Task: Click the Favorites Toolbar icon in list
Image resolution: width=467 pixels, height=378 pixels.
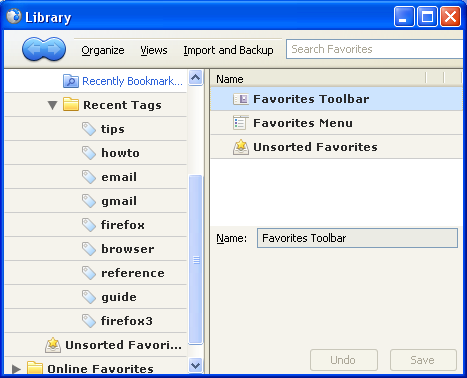Action: 241,99
